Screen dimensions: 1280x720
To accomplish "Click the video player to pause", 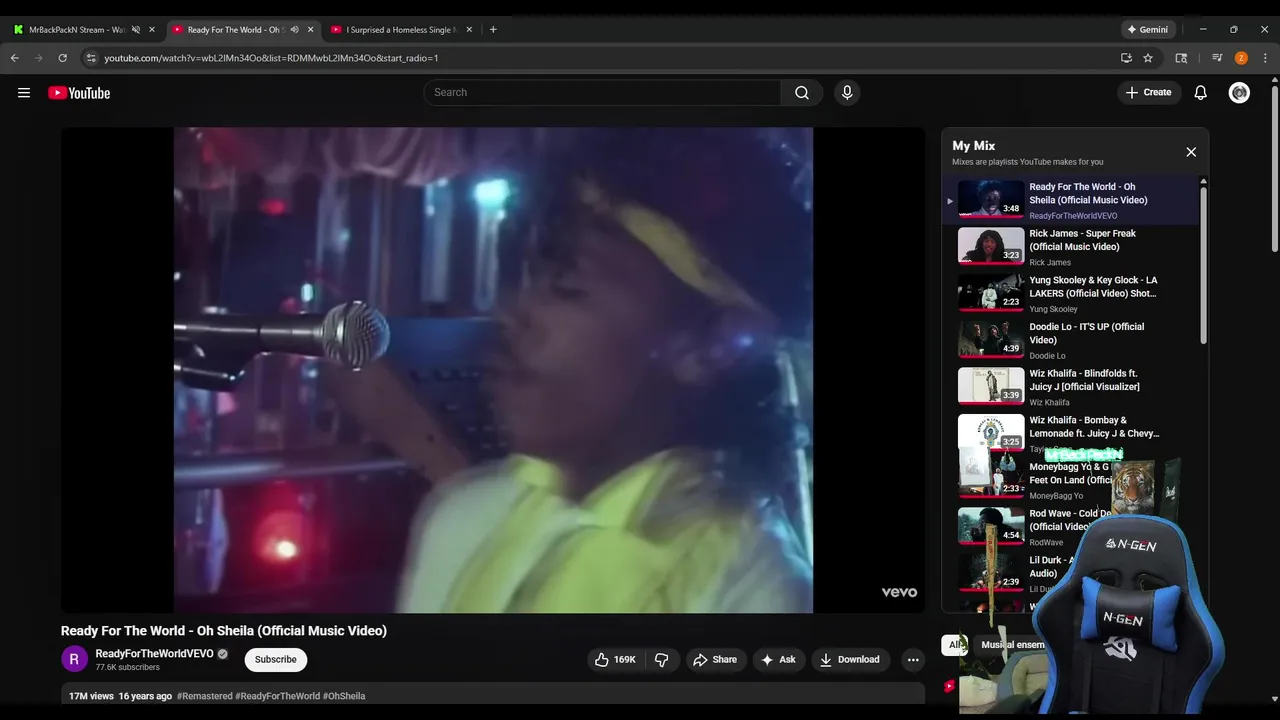I will coord(493,370).
